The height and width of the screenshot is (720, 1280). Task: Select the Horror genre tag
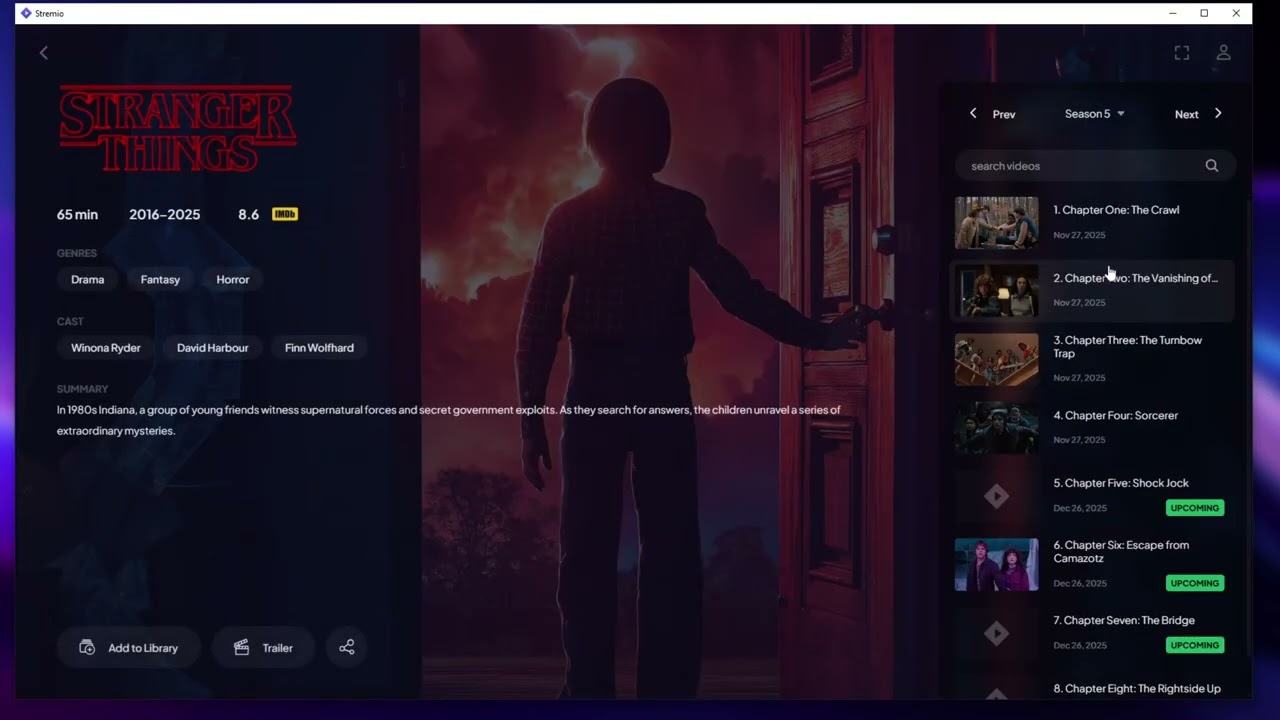click(233, 280)
